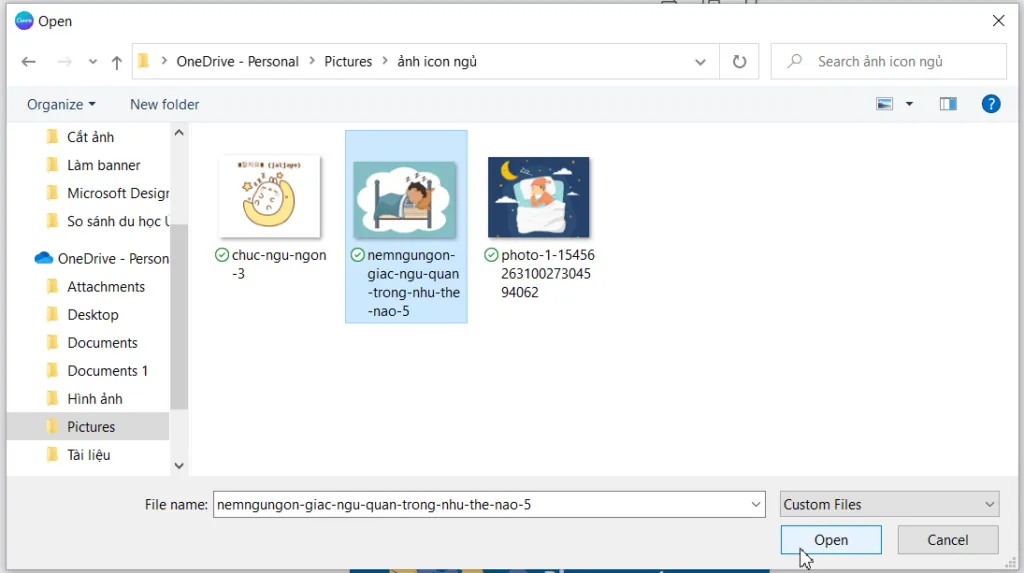The width and height of the screenshot is (1024, 573).
Task: Click nemngungon-giac-ngu-quan-trong file name label
Action: pos(413,284)
